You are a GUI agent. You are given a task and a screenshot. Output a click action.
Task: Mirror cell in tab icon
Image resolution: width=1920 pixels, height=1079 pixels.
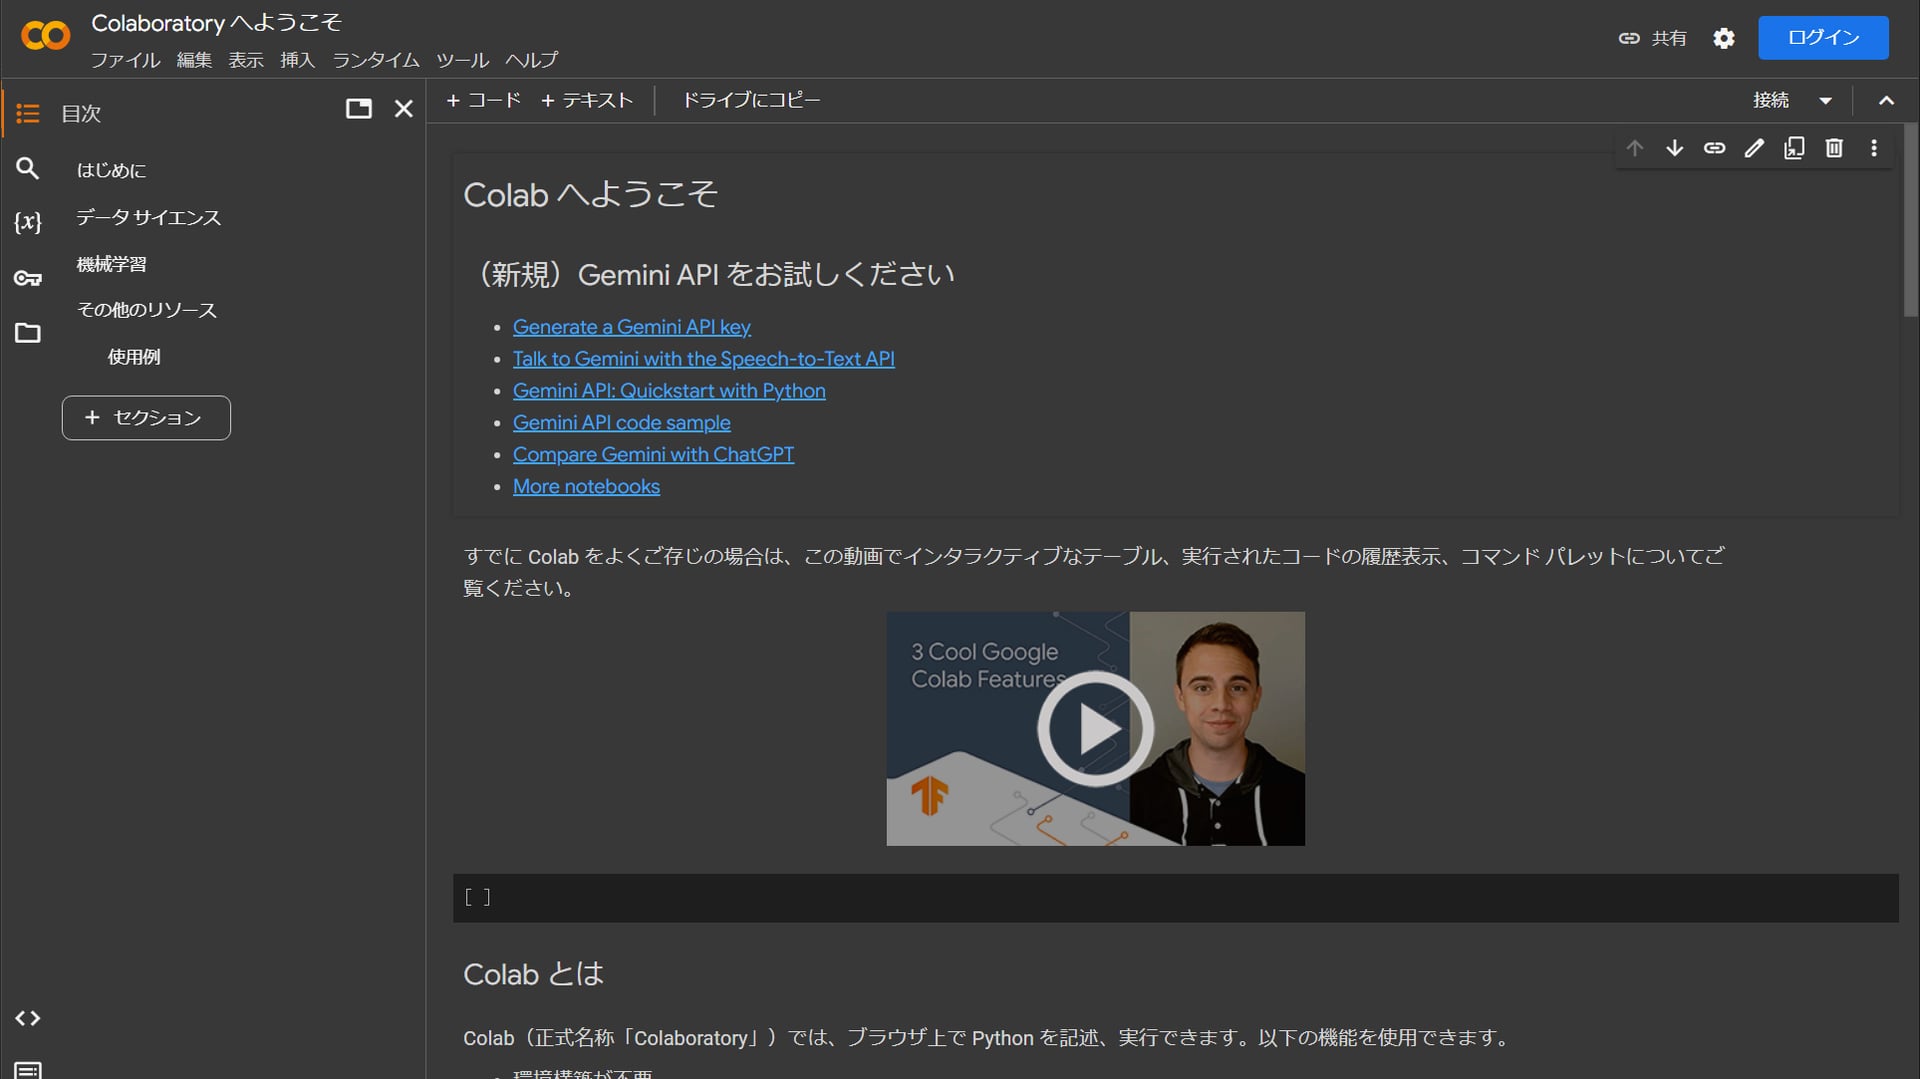pyautogui.click(x=1795, y=148)
